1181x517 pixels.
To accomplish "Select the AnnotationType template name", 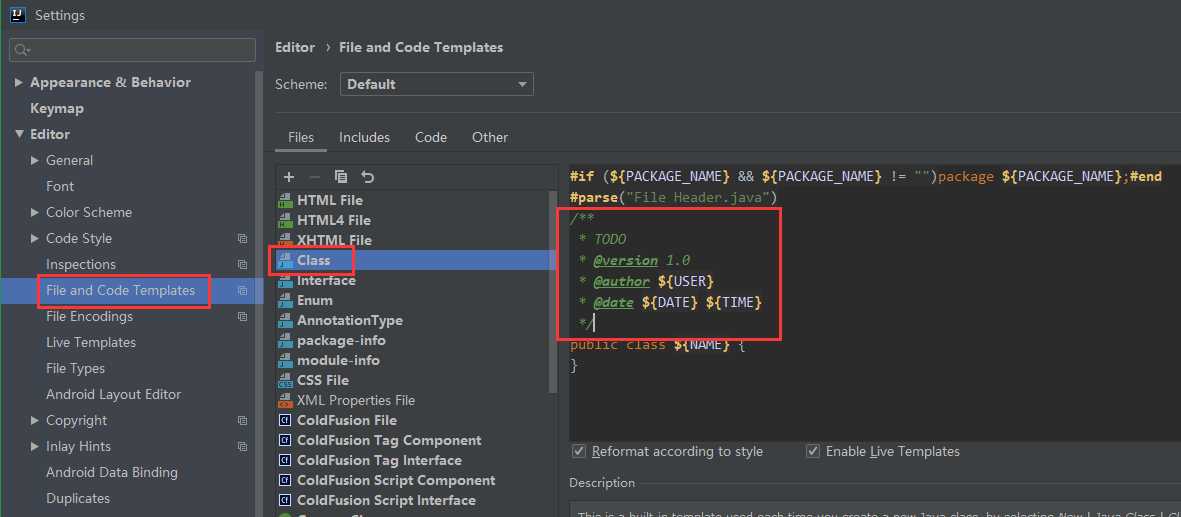I will click(x=350, y=320).
